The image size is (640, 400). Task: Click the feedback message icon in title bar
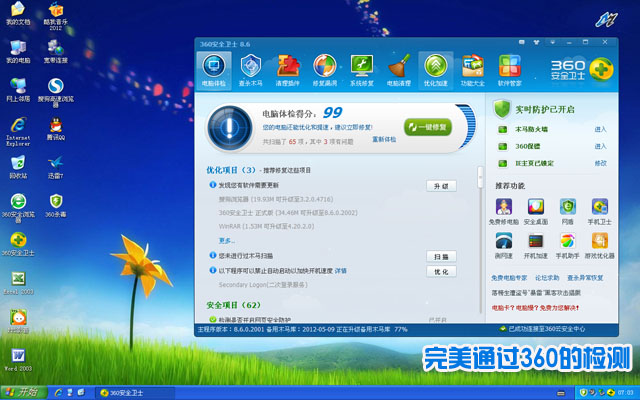click(522, 42)
